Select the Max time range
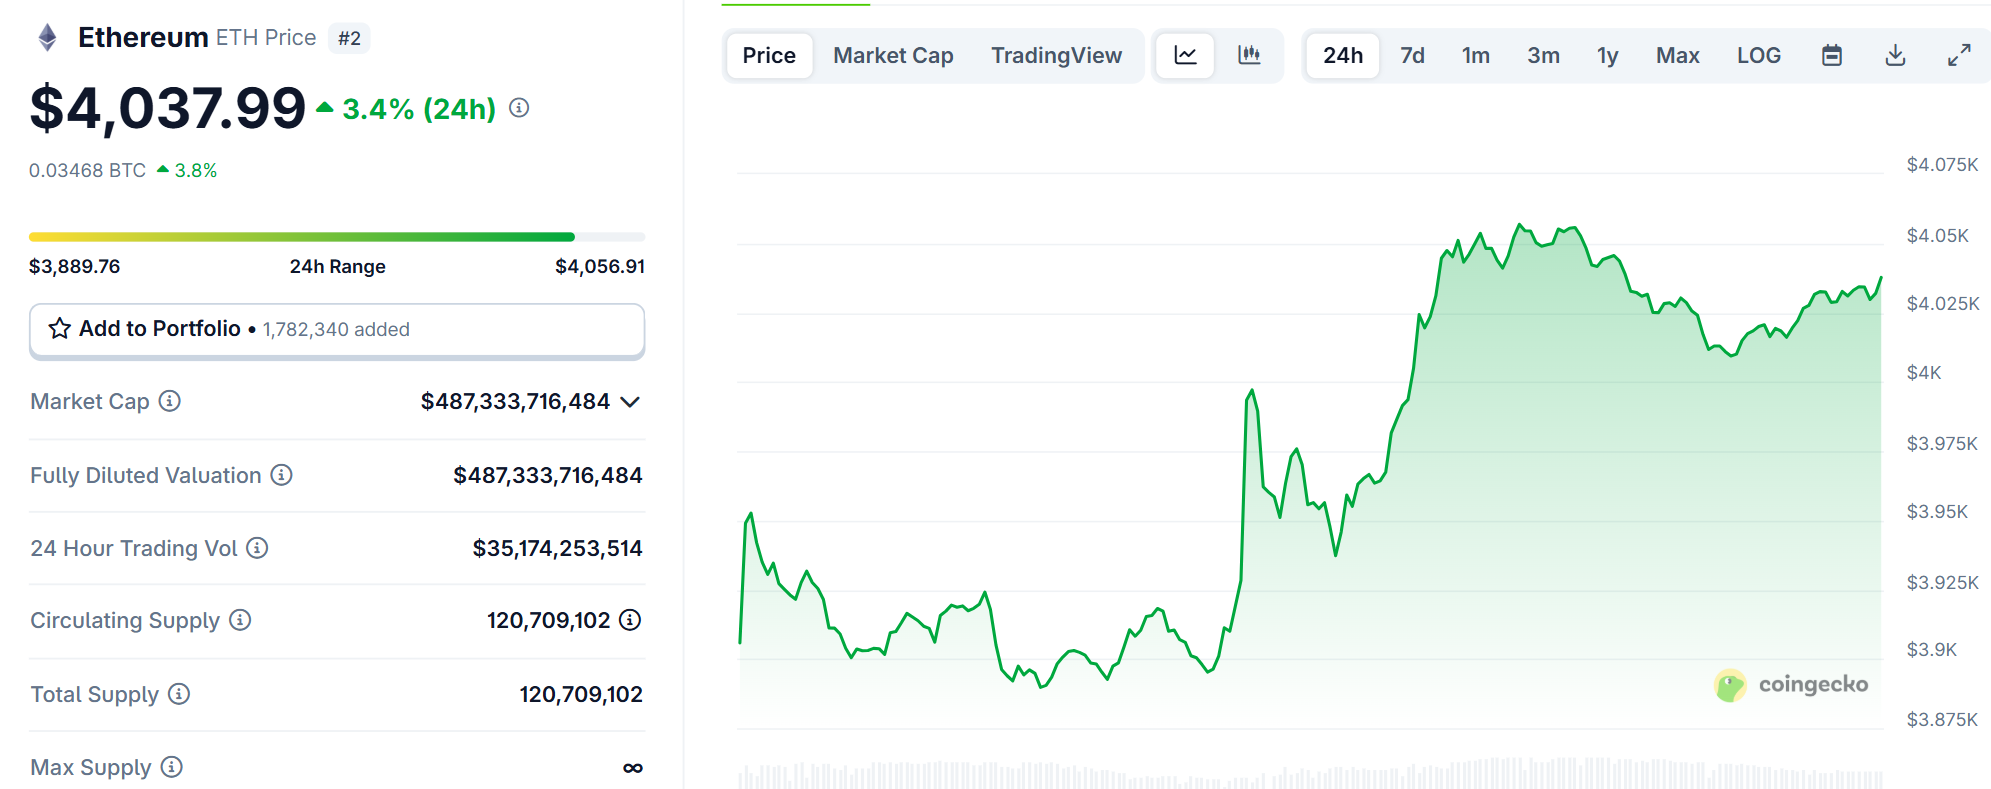Viewport: 1991px width, 789px height. pos(1677,55)
